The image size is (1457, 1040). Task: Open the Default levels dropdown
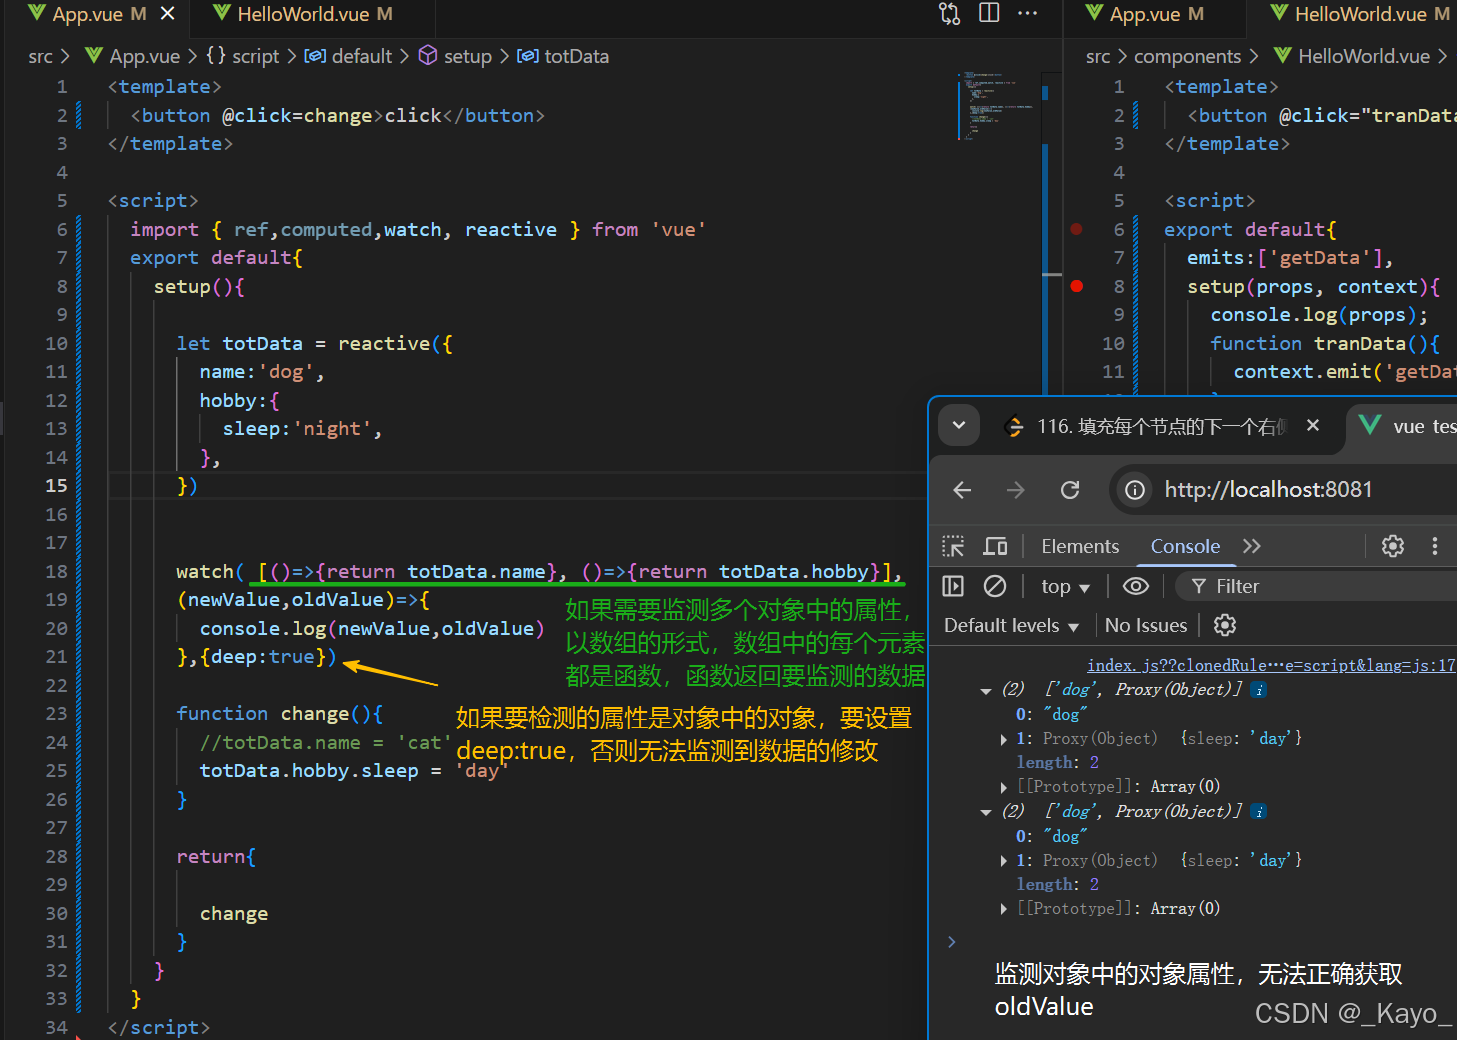(1012, 626)
